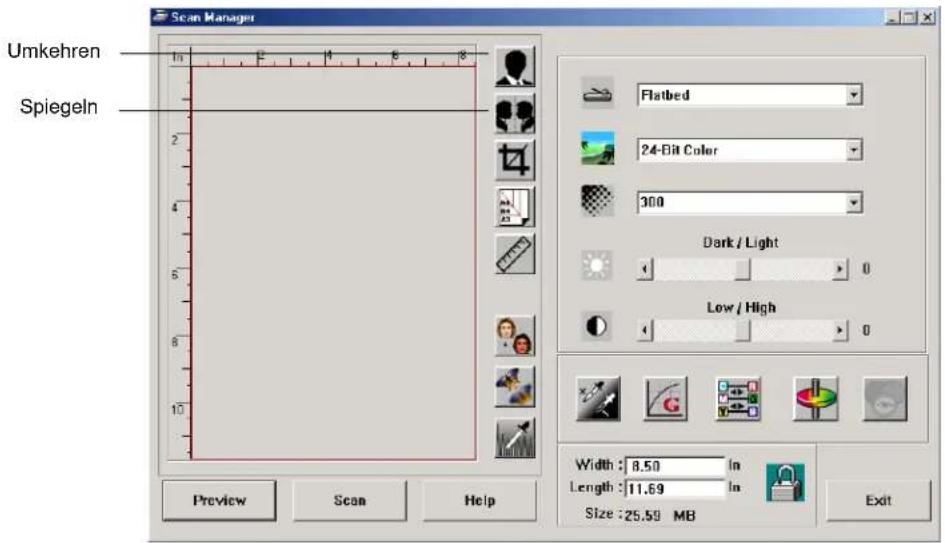Click inside the red-bordered preview area
Viewport: 945px width, 543px height.
pyautogui.click(x=333, y=263)
